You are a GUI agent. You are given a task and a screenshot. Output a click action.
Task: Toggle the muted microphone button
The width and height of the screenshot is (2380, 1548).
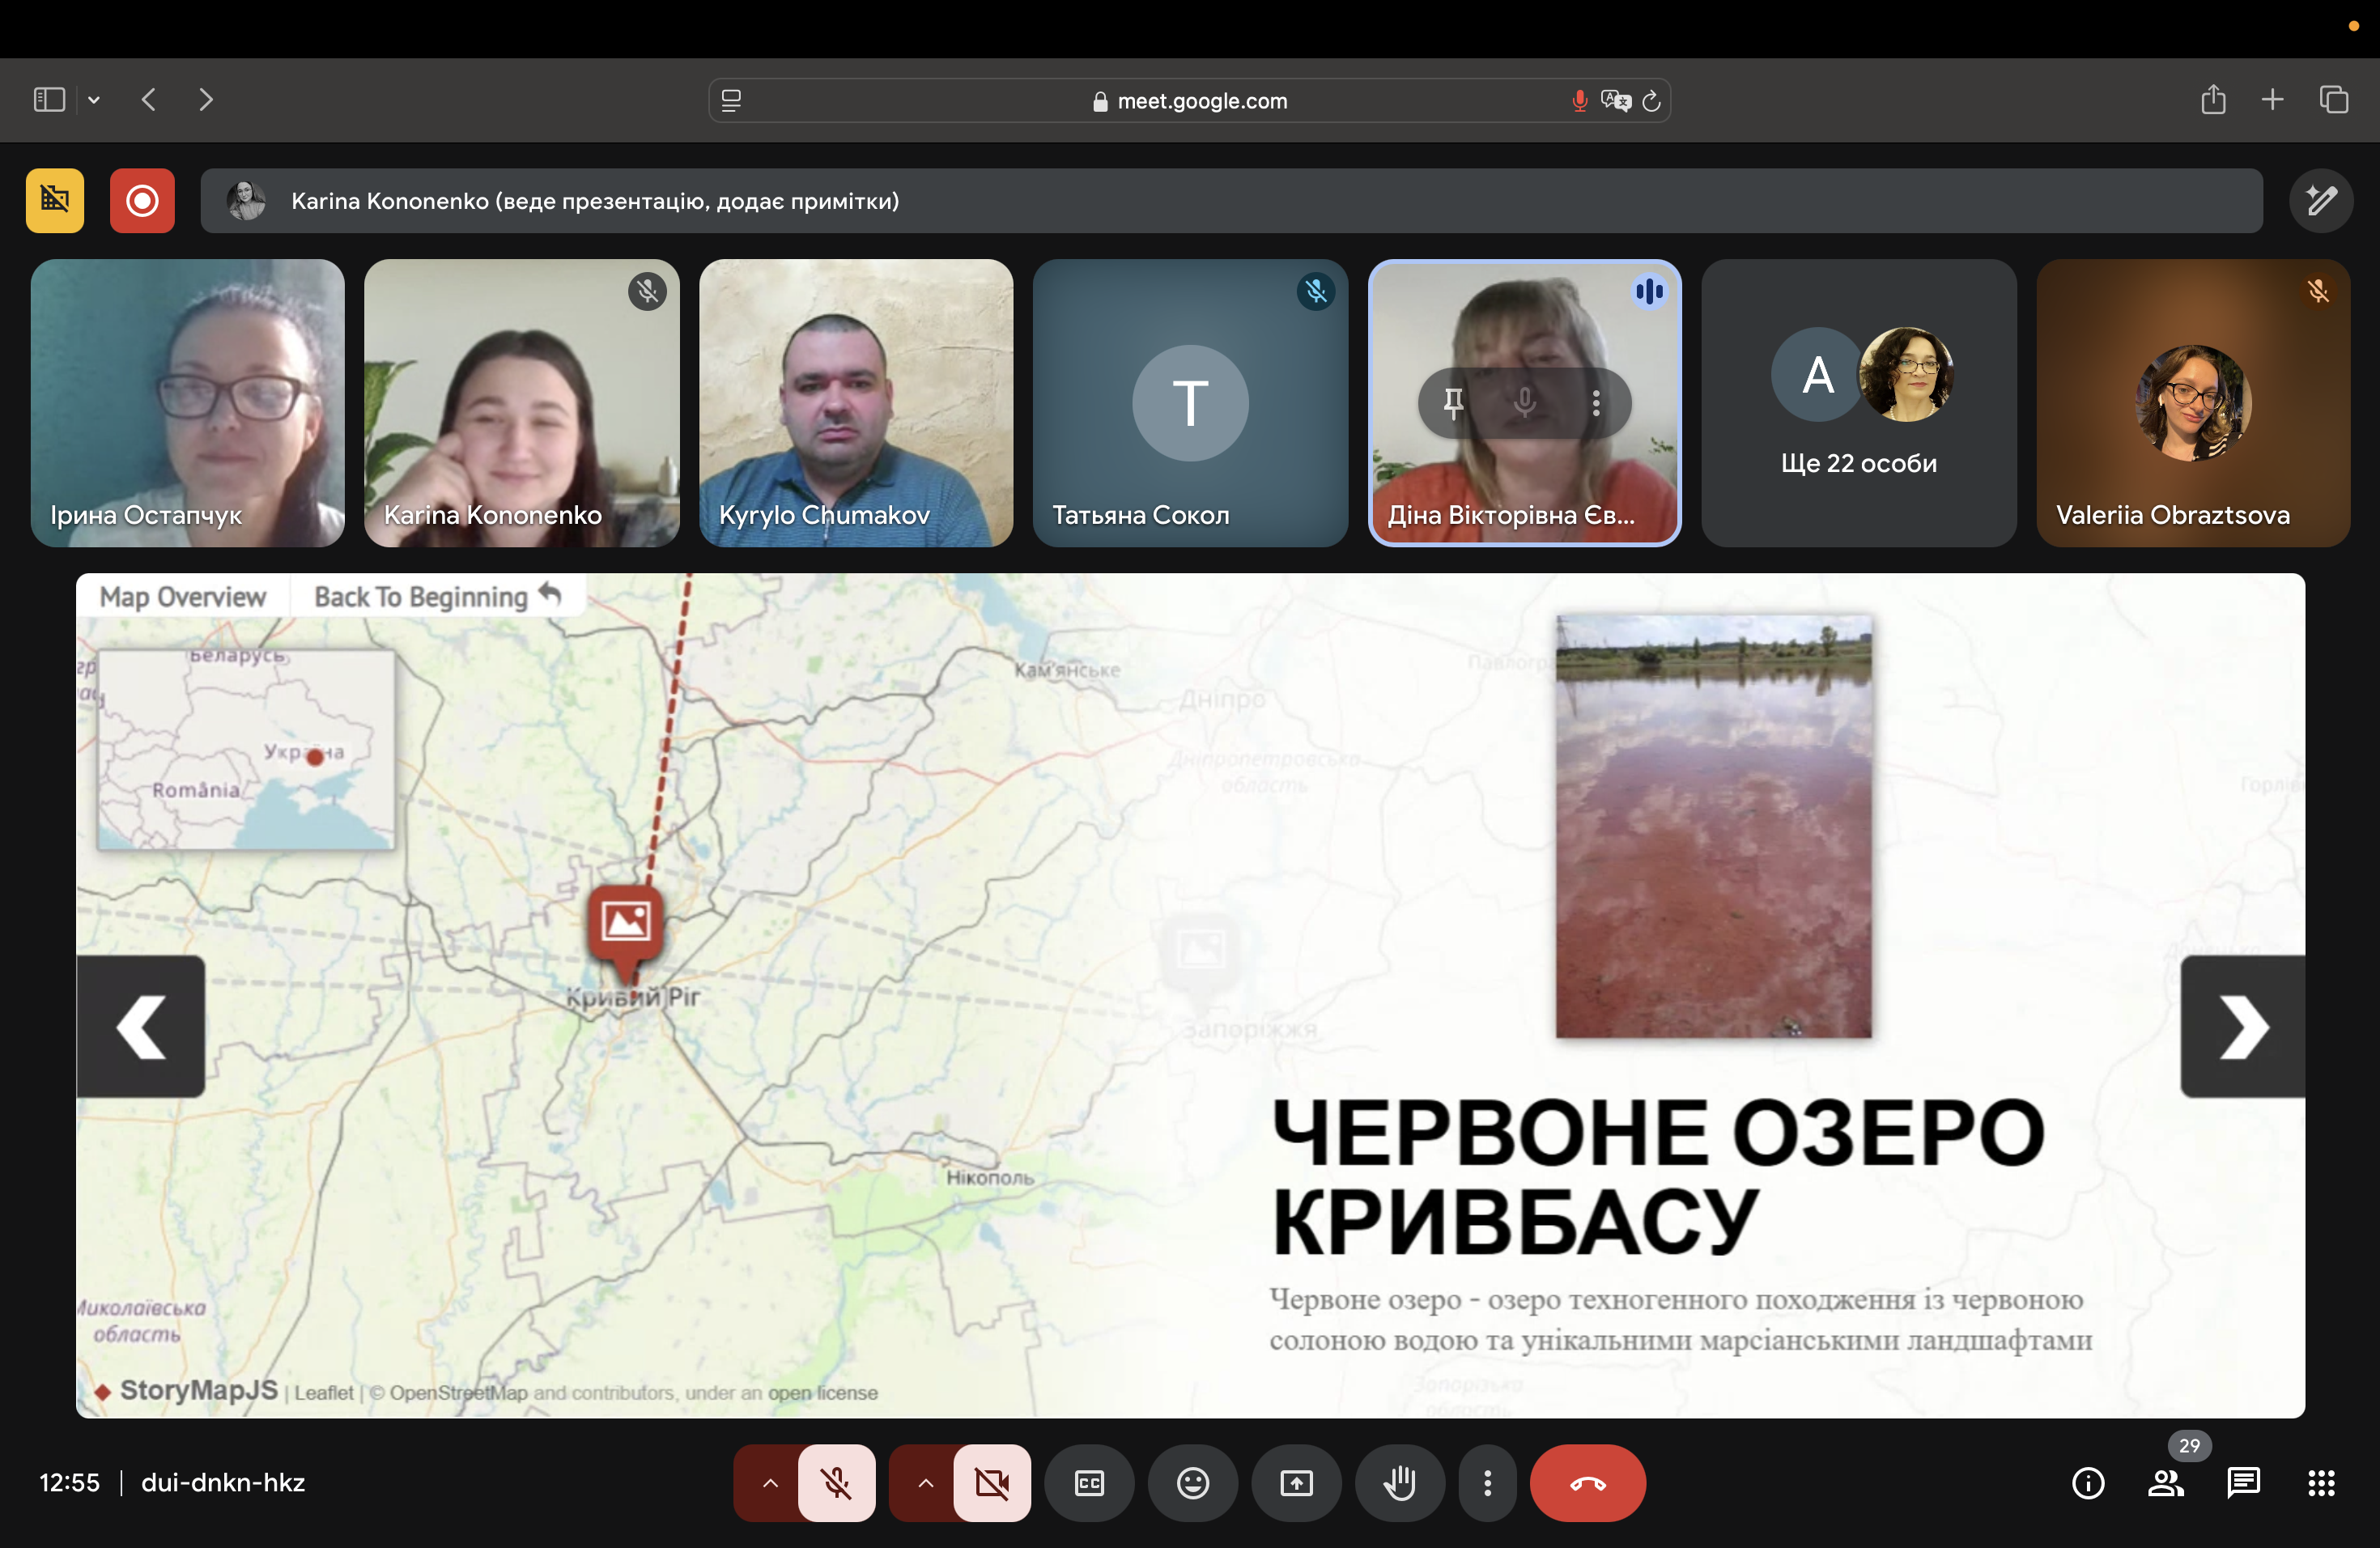pos(836,1483)
